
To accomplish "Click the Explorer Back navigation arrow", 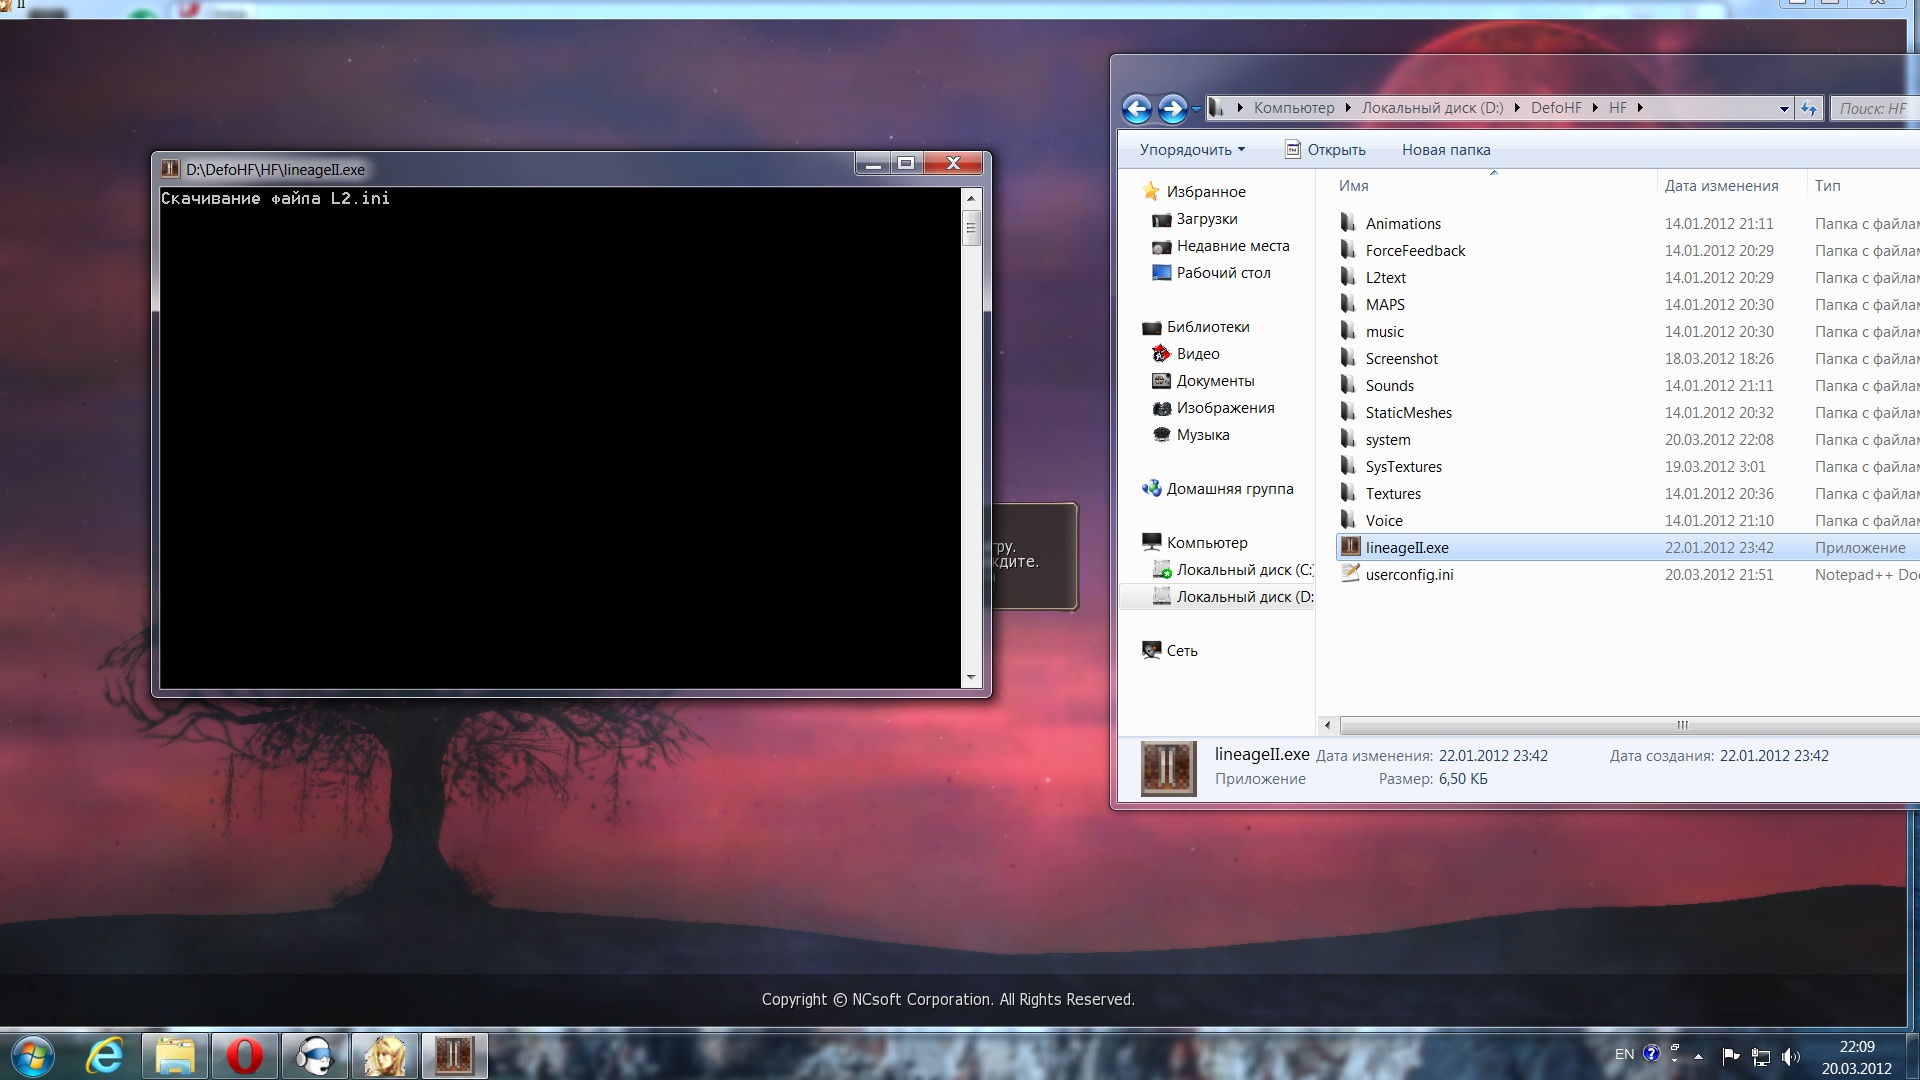I will [x=1137, y=108].
